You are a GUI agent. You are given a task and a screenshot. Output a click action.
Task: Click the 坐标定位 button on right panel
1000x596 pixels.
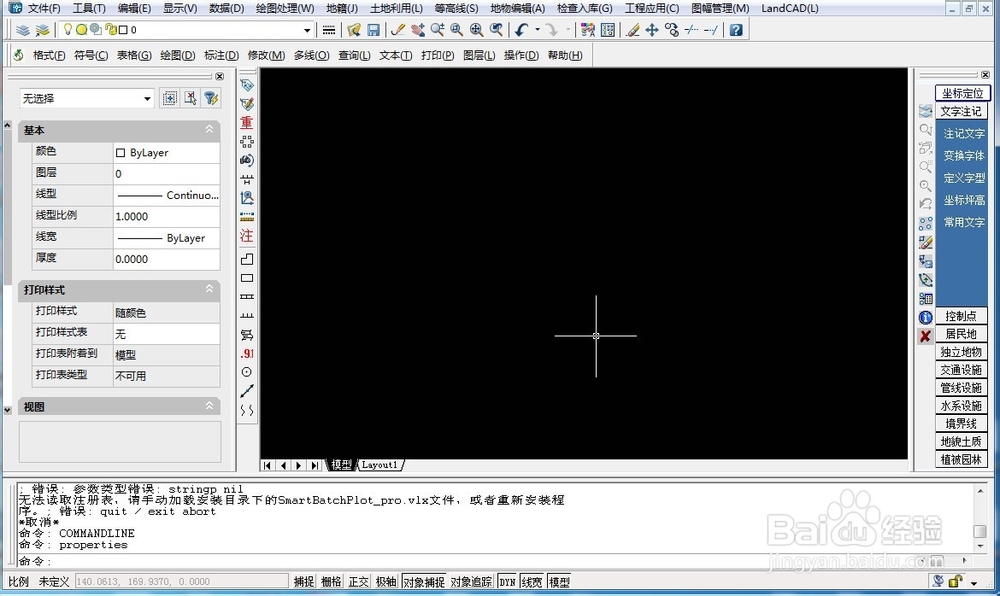coord(962,93)
